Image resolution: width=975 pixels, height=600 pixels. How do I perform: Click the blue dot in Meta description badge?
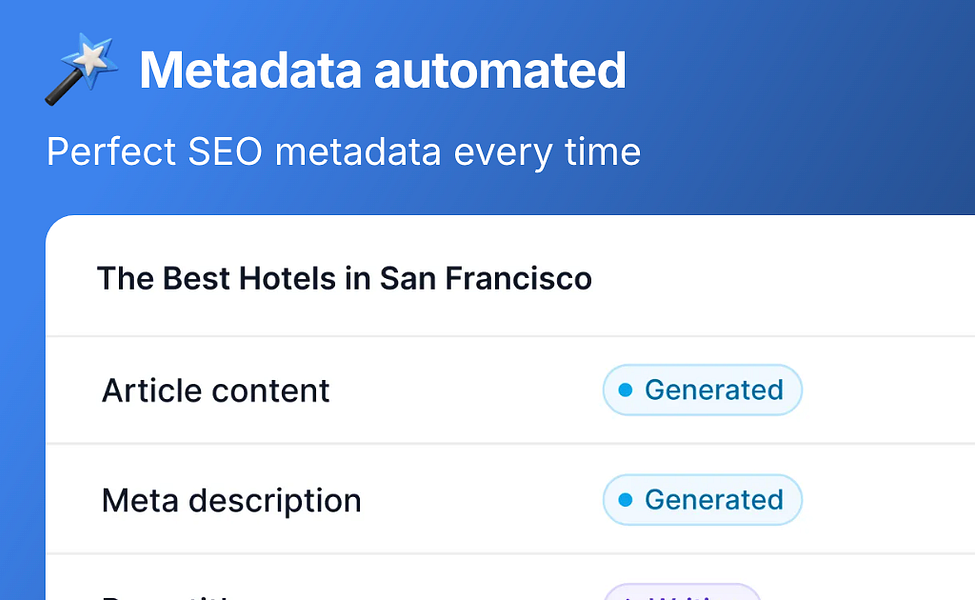626,500
